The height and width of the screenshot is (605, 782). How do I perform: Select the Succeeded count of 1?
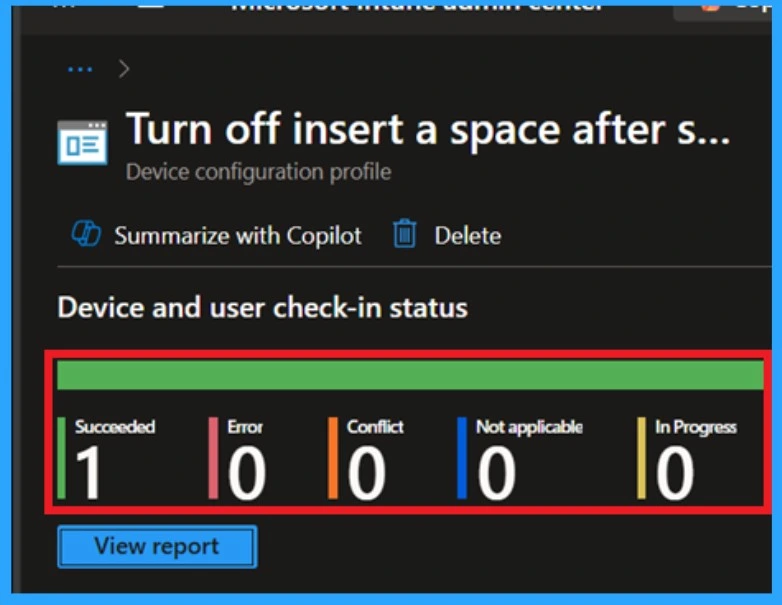(88, 471)
